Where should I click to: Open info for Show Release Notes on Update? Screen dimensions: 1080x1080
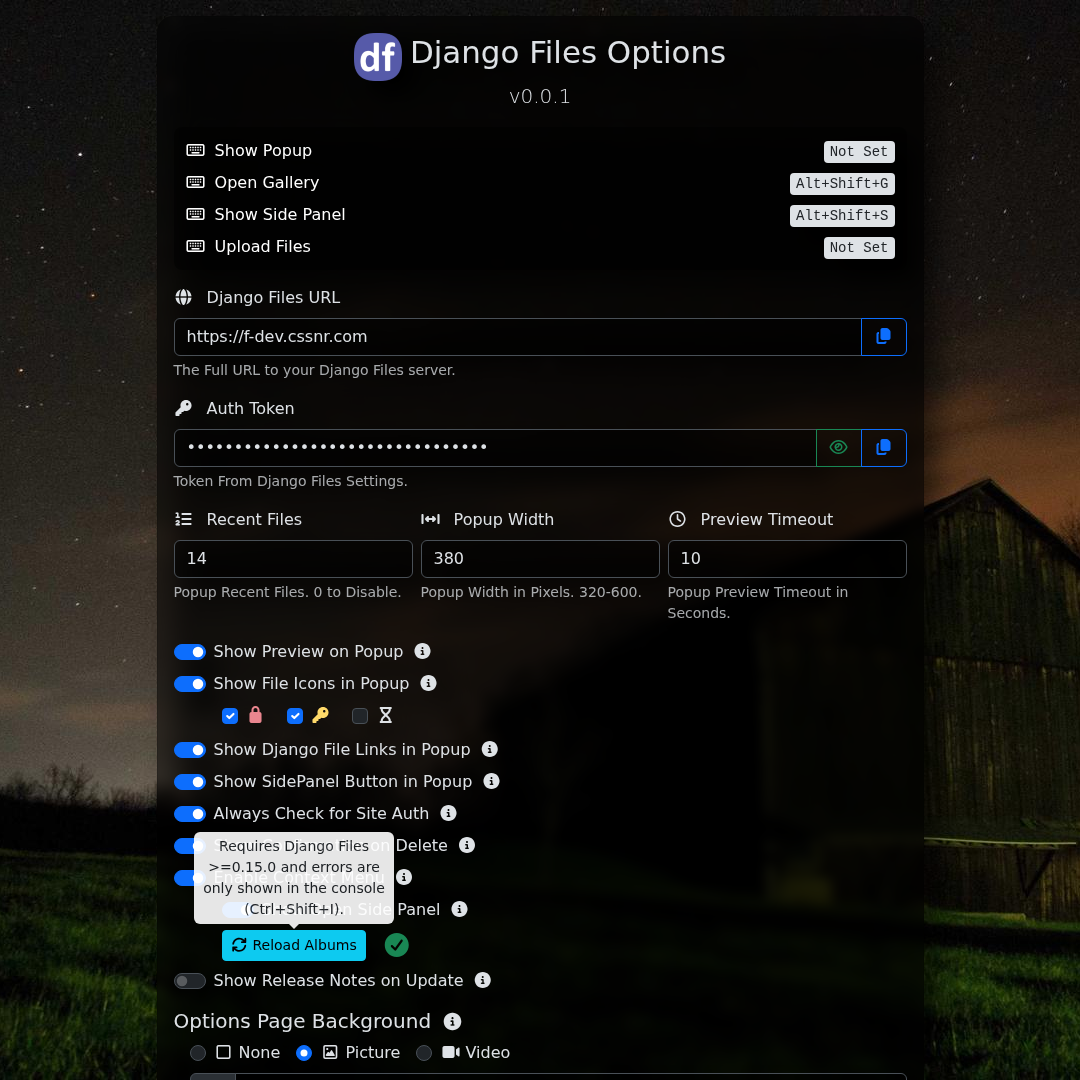pos(482,980)
